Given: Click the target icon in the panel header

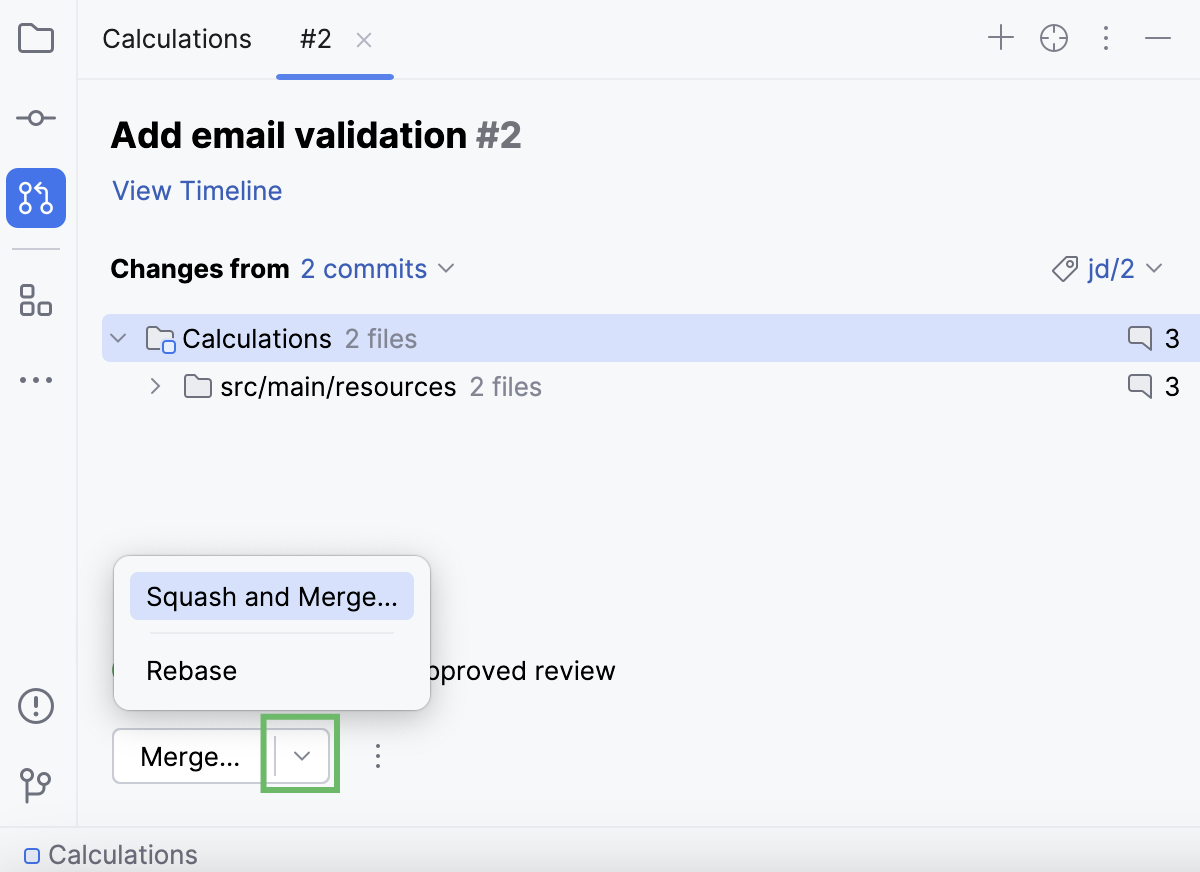Looking at the screenshot, I should click(x=1054, y=38).
